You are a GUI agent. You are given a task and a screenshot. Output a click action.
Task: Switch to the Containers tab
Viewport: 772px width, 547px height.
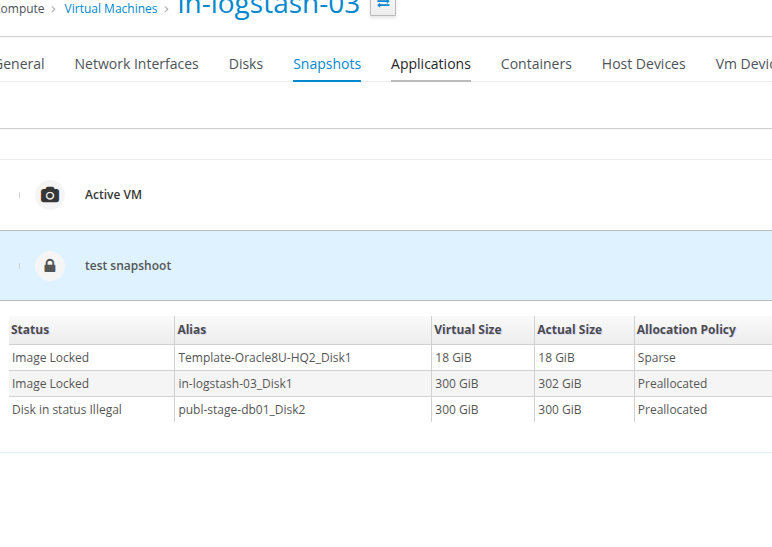536,64
